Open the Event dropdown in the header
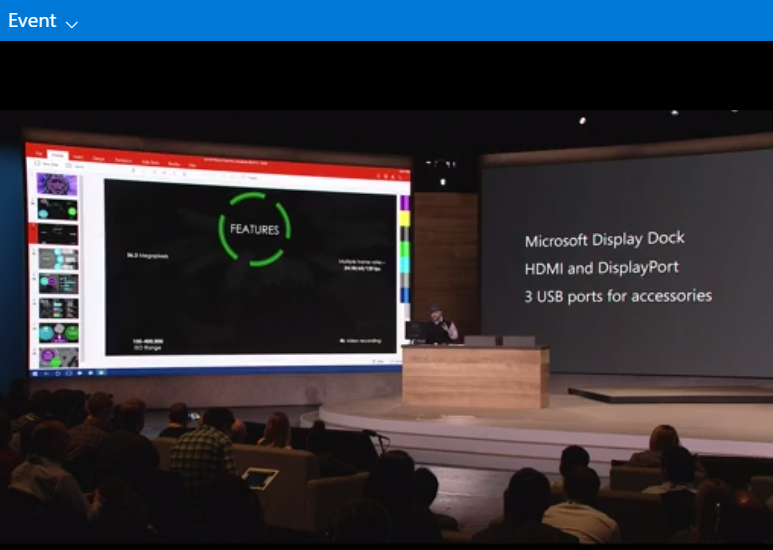The width and height of the screenshot is (773, 550). pos(43,21)
